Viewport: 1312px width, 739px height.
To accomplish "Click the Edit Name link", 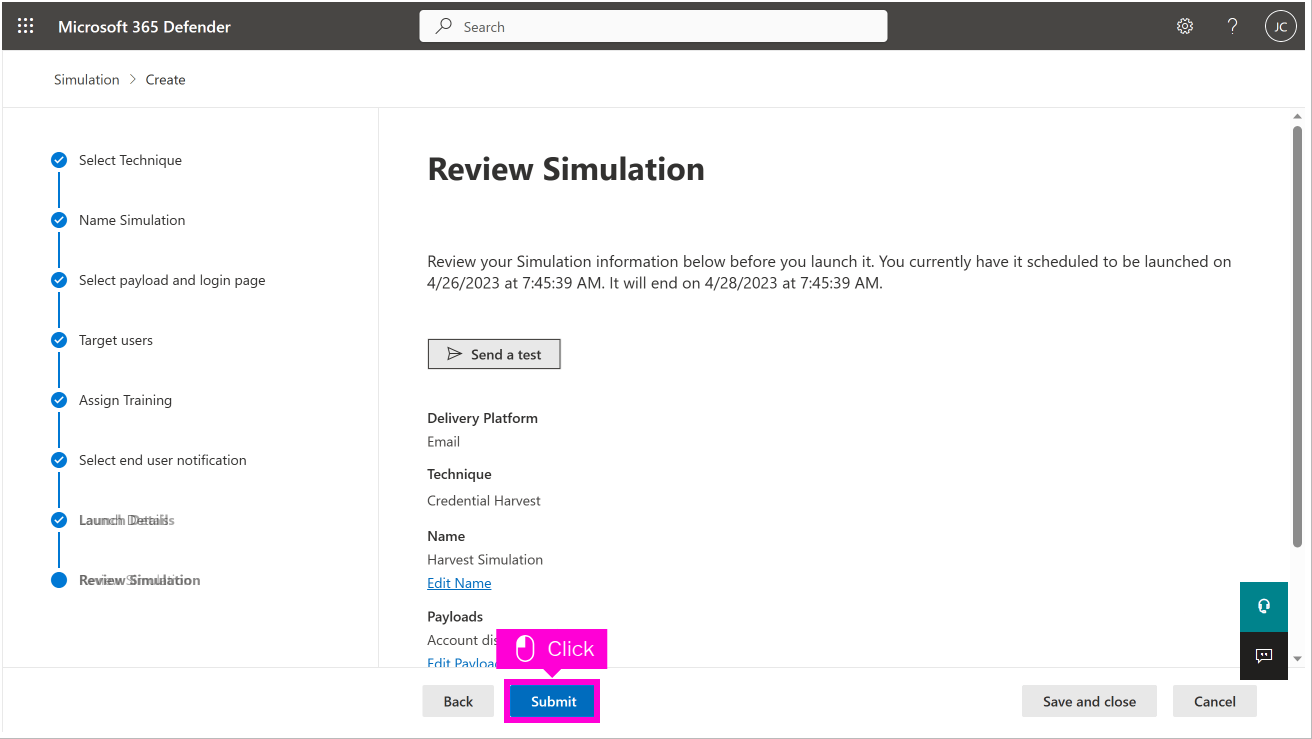I will [x=459, y=583].
